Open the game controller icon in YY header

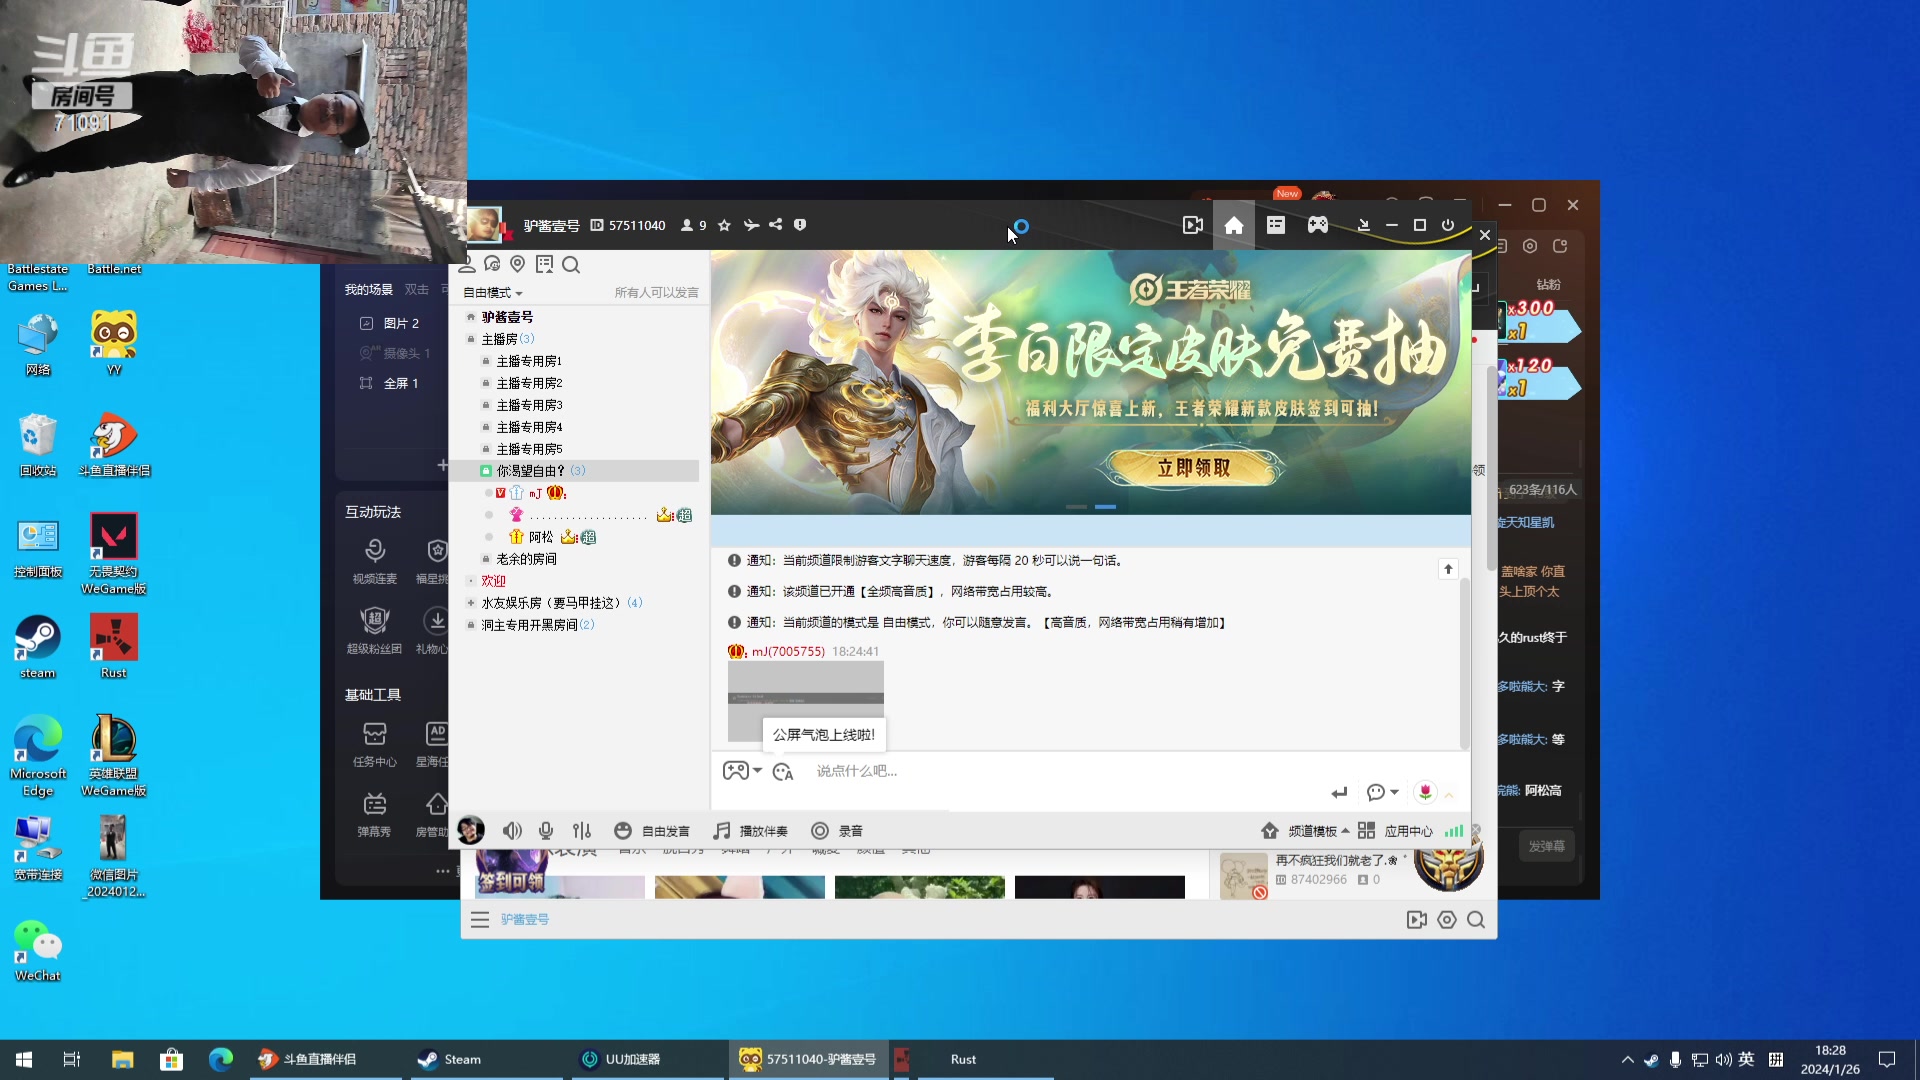(x=1318, y=226)
